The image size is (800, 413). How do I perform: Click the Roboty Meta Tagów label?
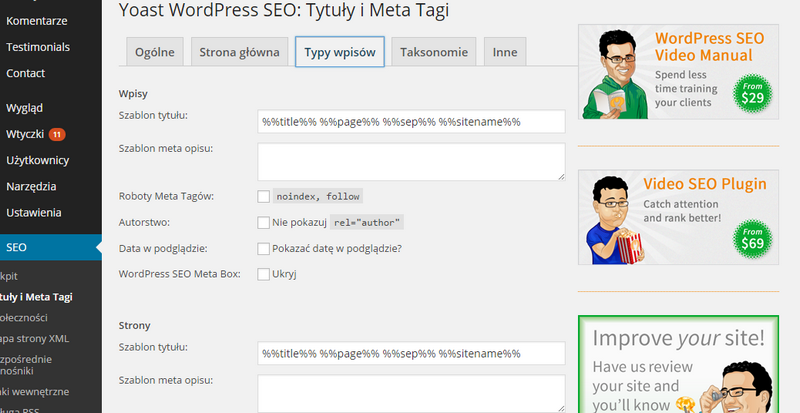pyautogui.click(x=166, y=197)
